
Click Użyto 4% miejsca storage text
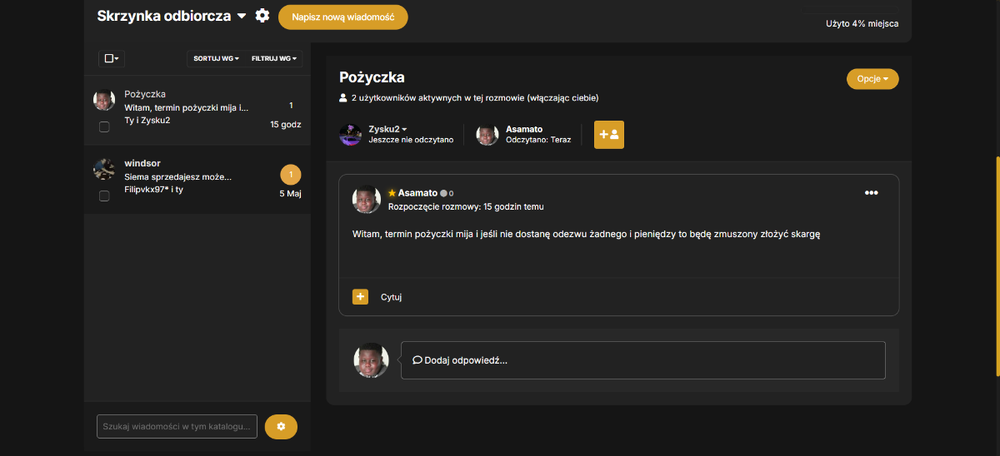862,24
